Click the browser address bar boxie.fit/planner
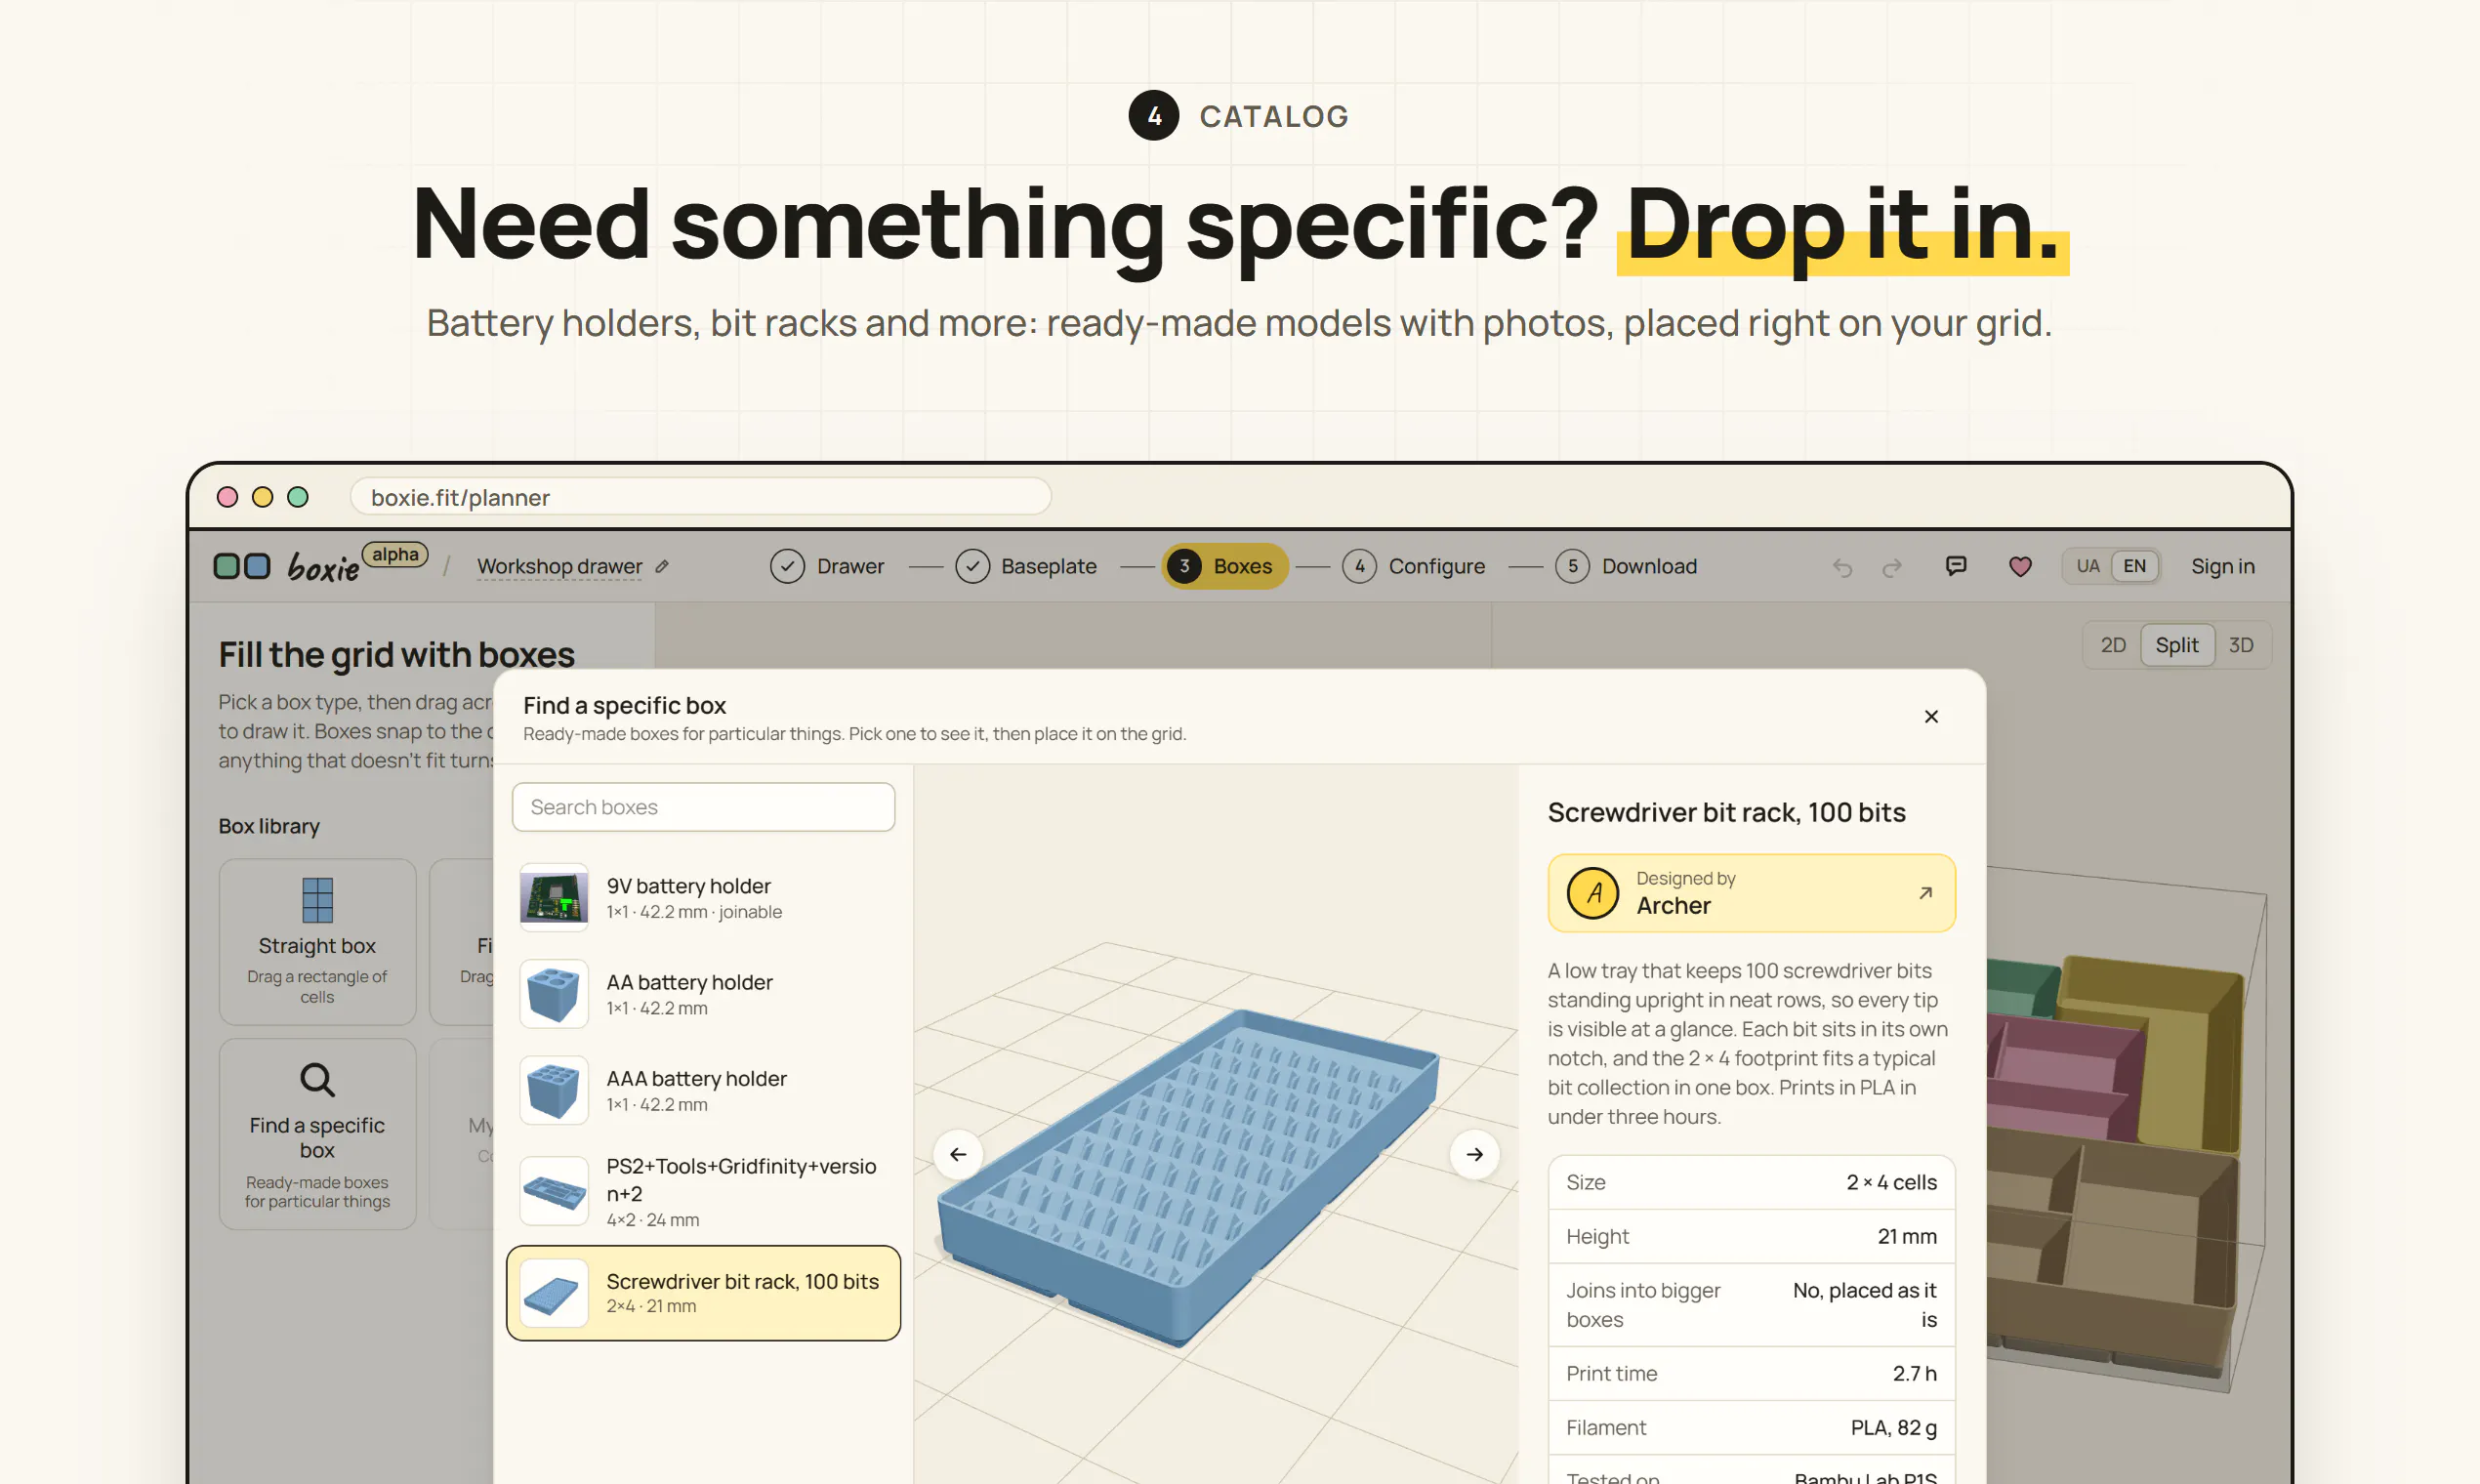The image size is (2480, 1484). (x=700, y=497)
